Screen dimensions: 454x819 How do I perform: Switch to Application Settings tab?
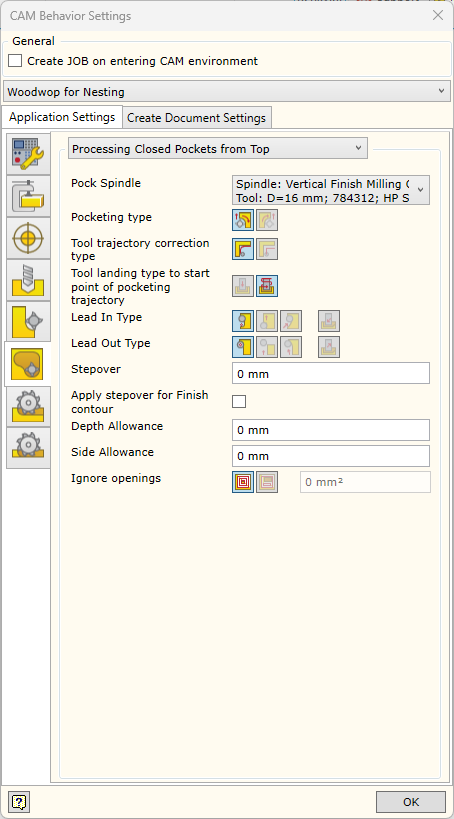tap(62, 117)
